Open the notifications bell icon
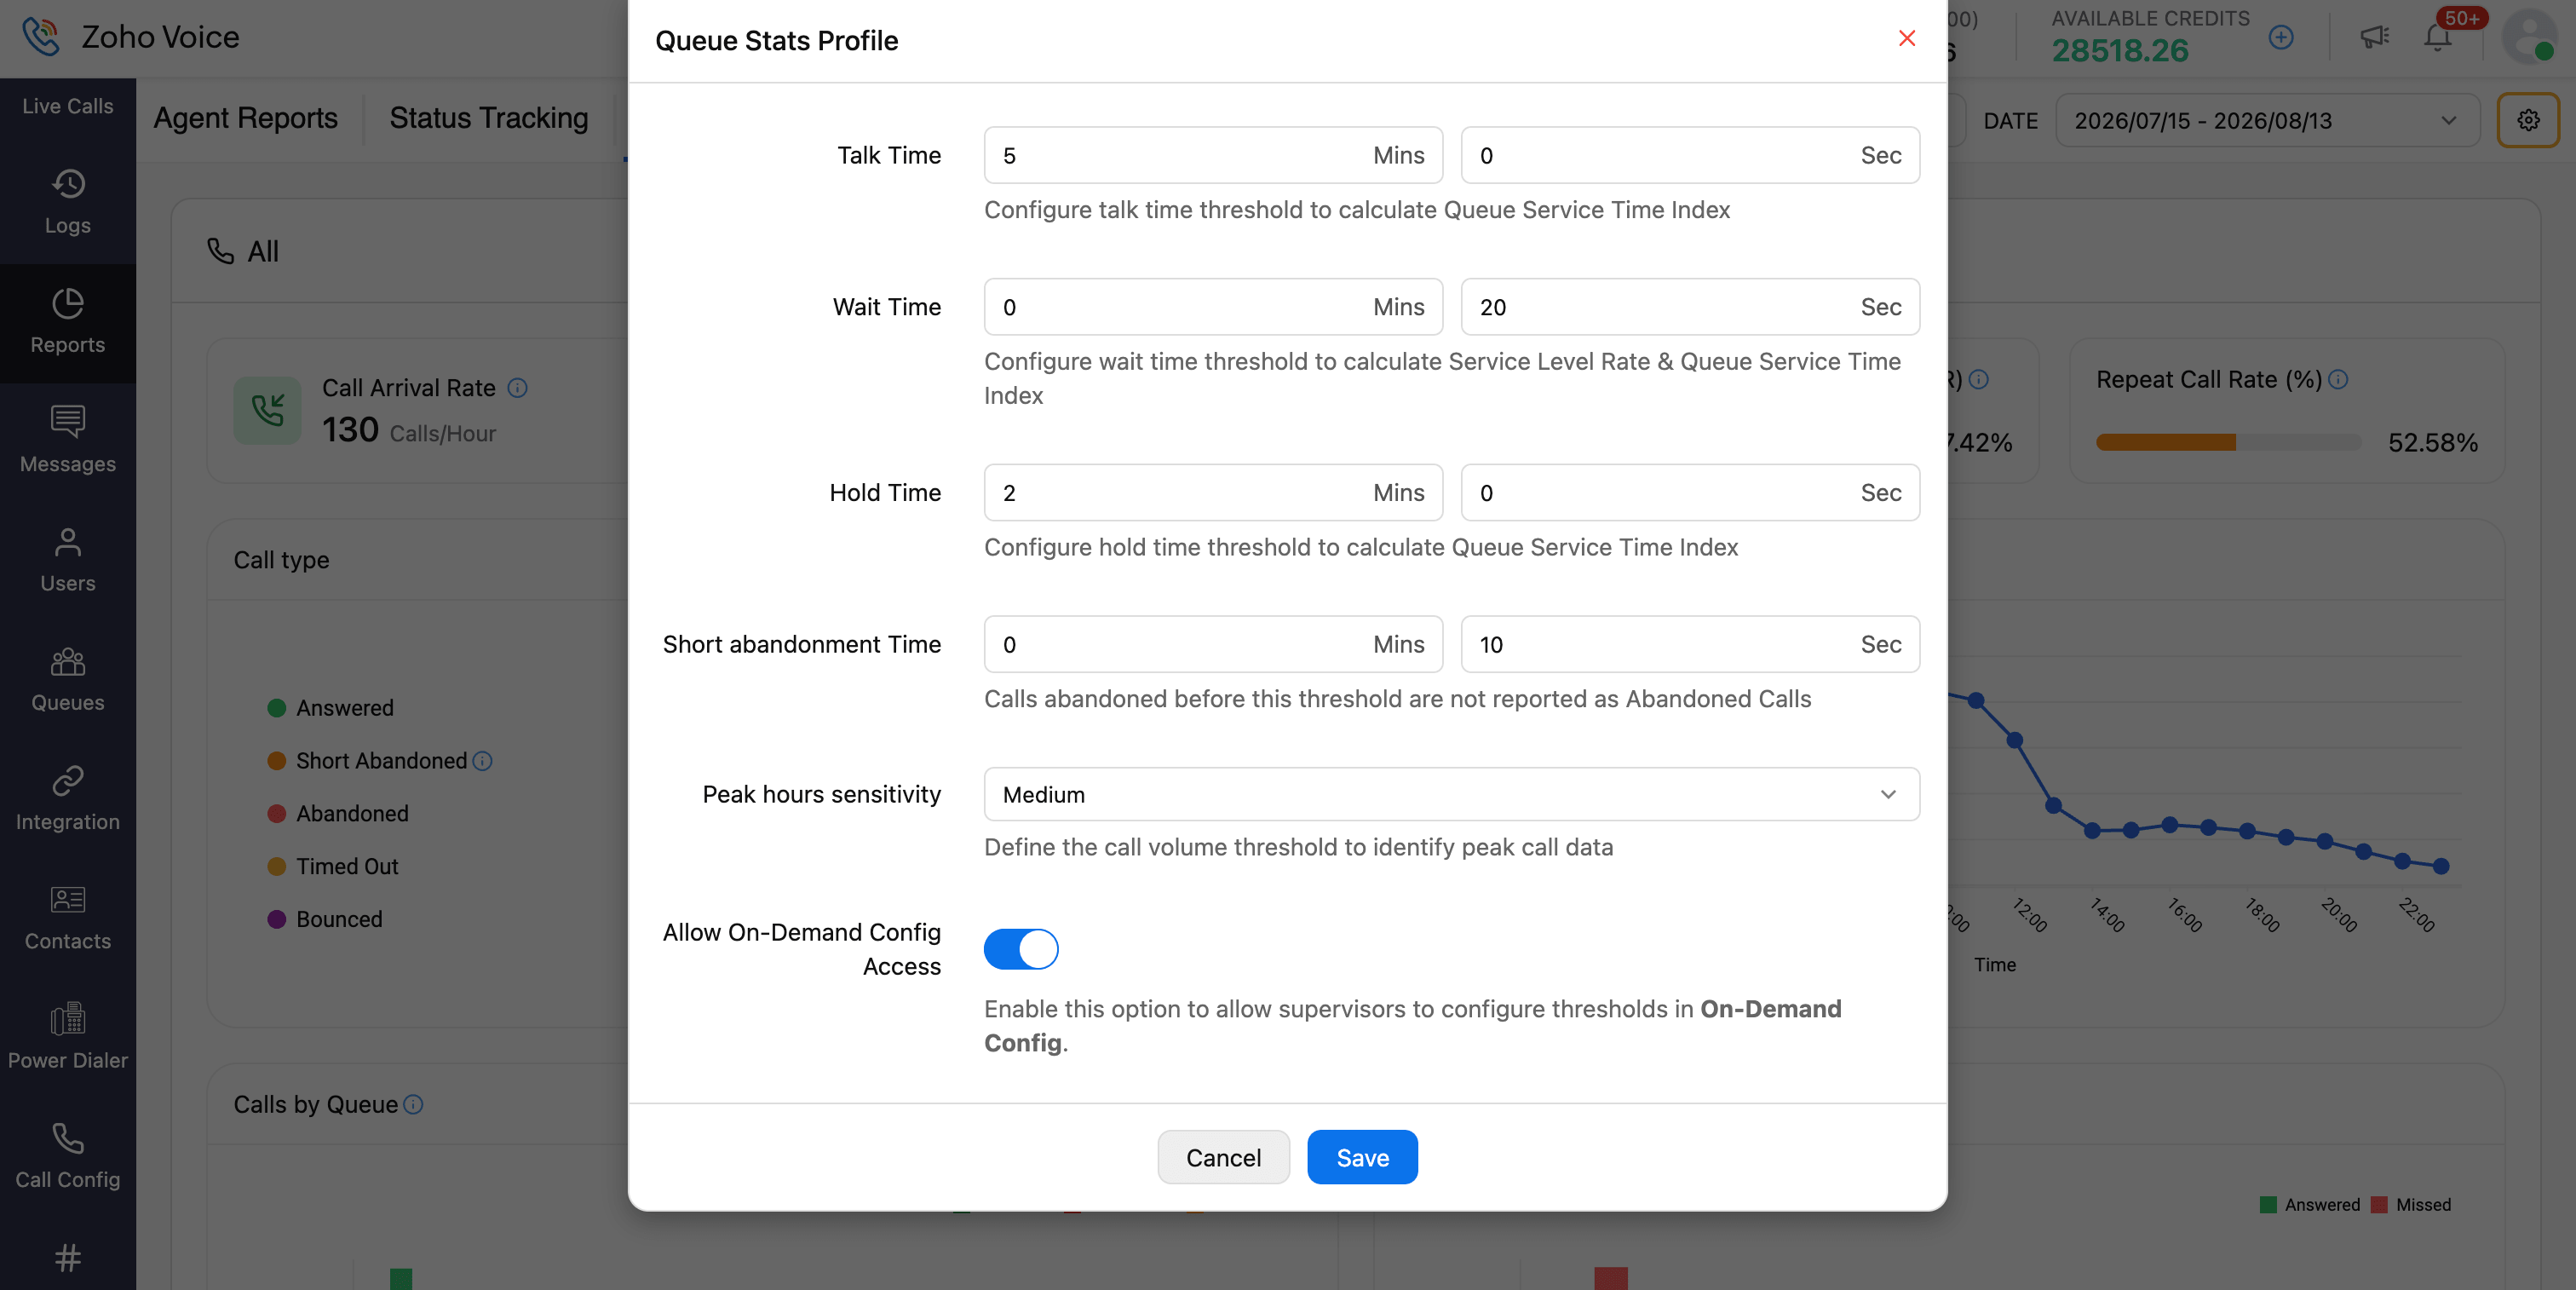Viewport: 2576px width, 1290px height. 2438,37
